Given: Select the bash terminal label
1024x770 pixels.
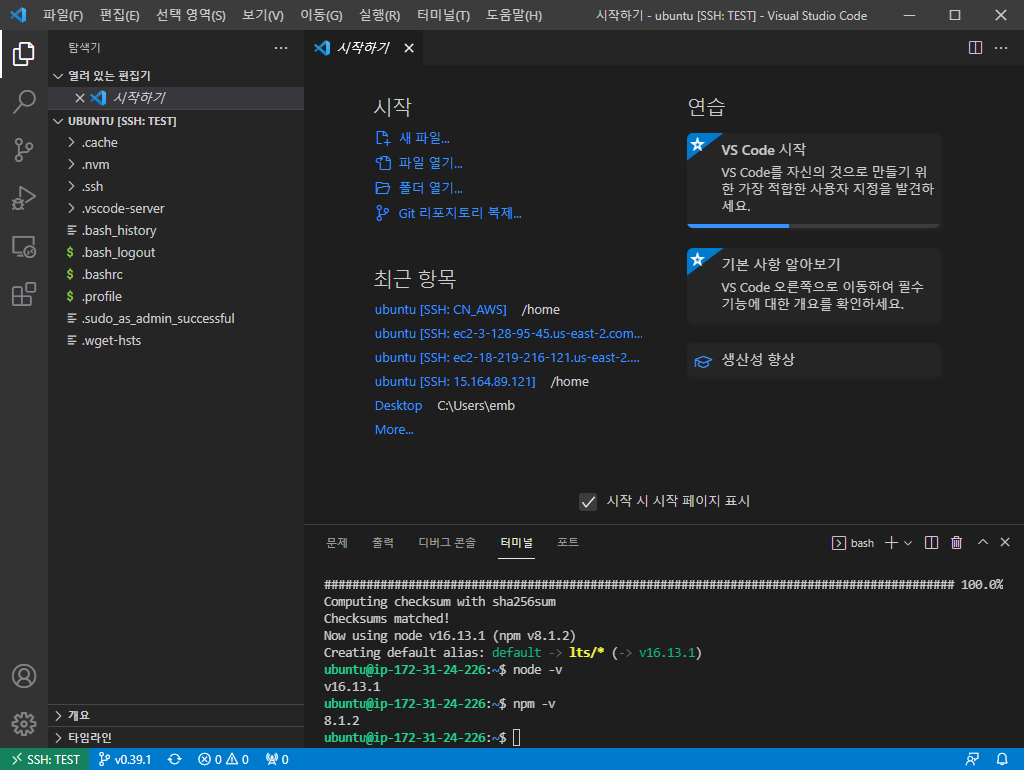Looking at the screenshot, I should (853, 543).
